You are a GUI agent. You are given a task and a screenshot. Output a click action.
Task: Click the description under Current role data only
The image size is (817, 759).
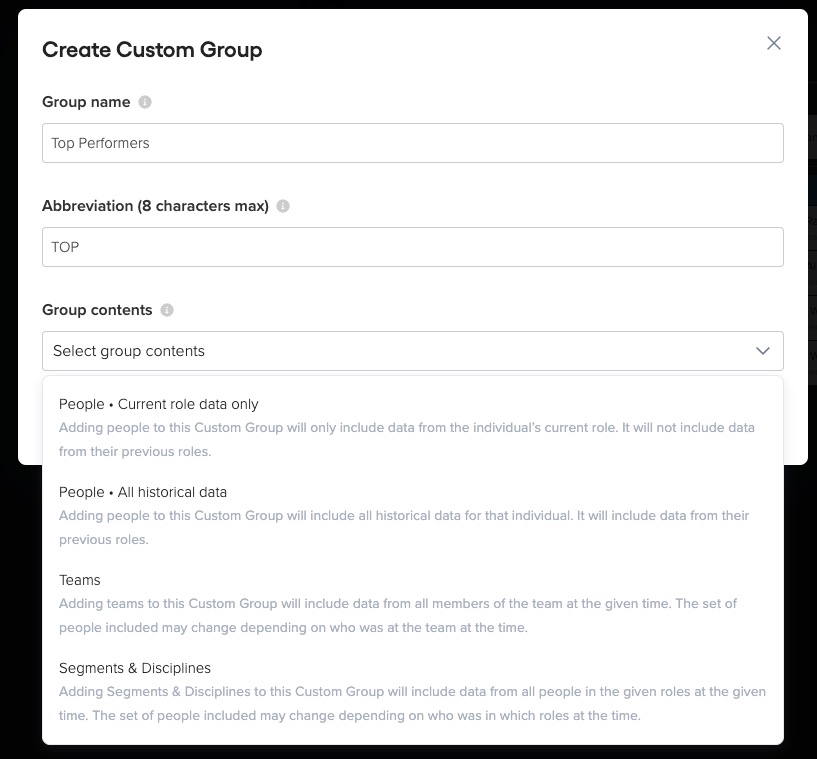406,439
